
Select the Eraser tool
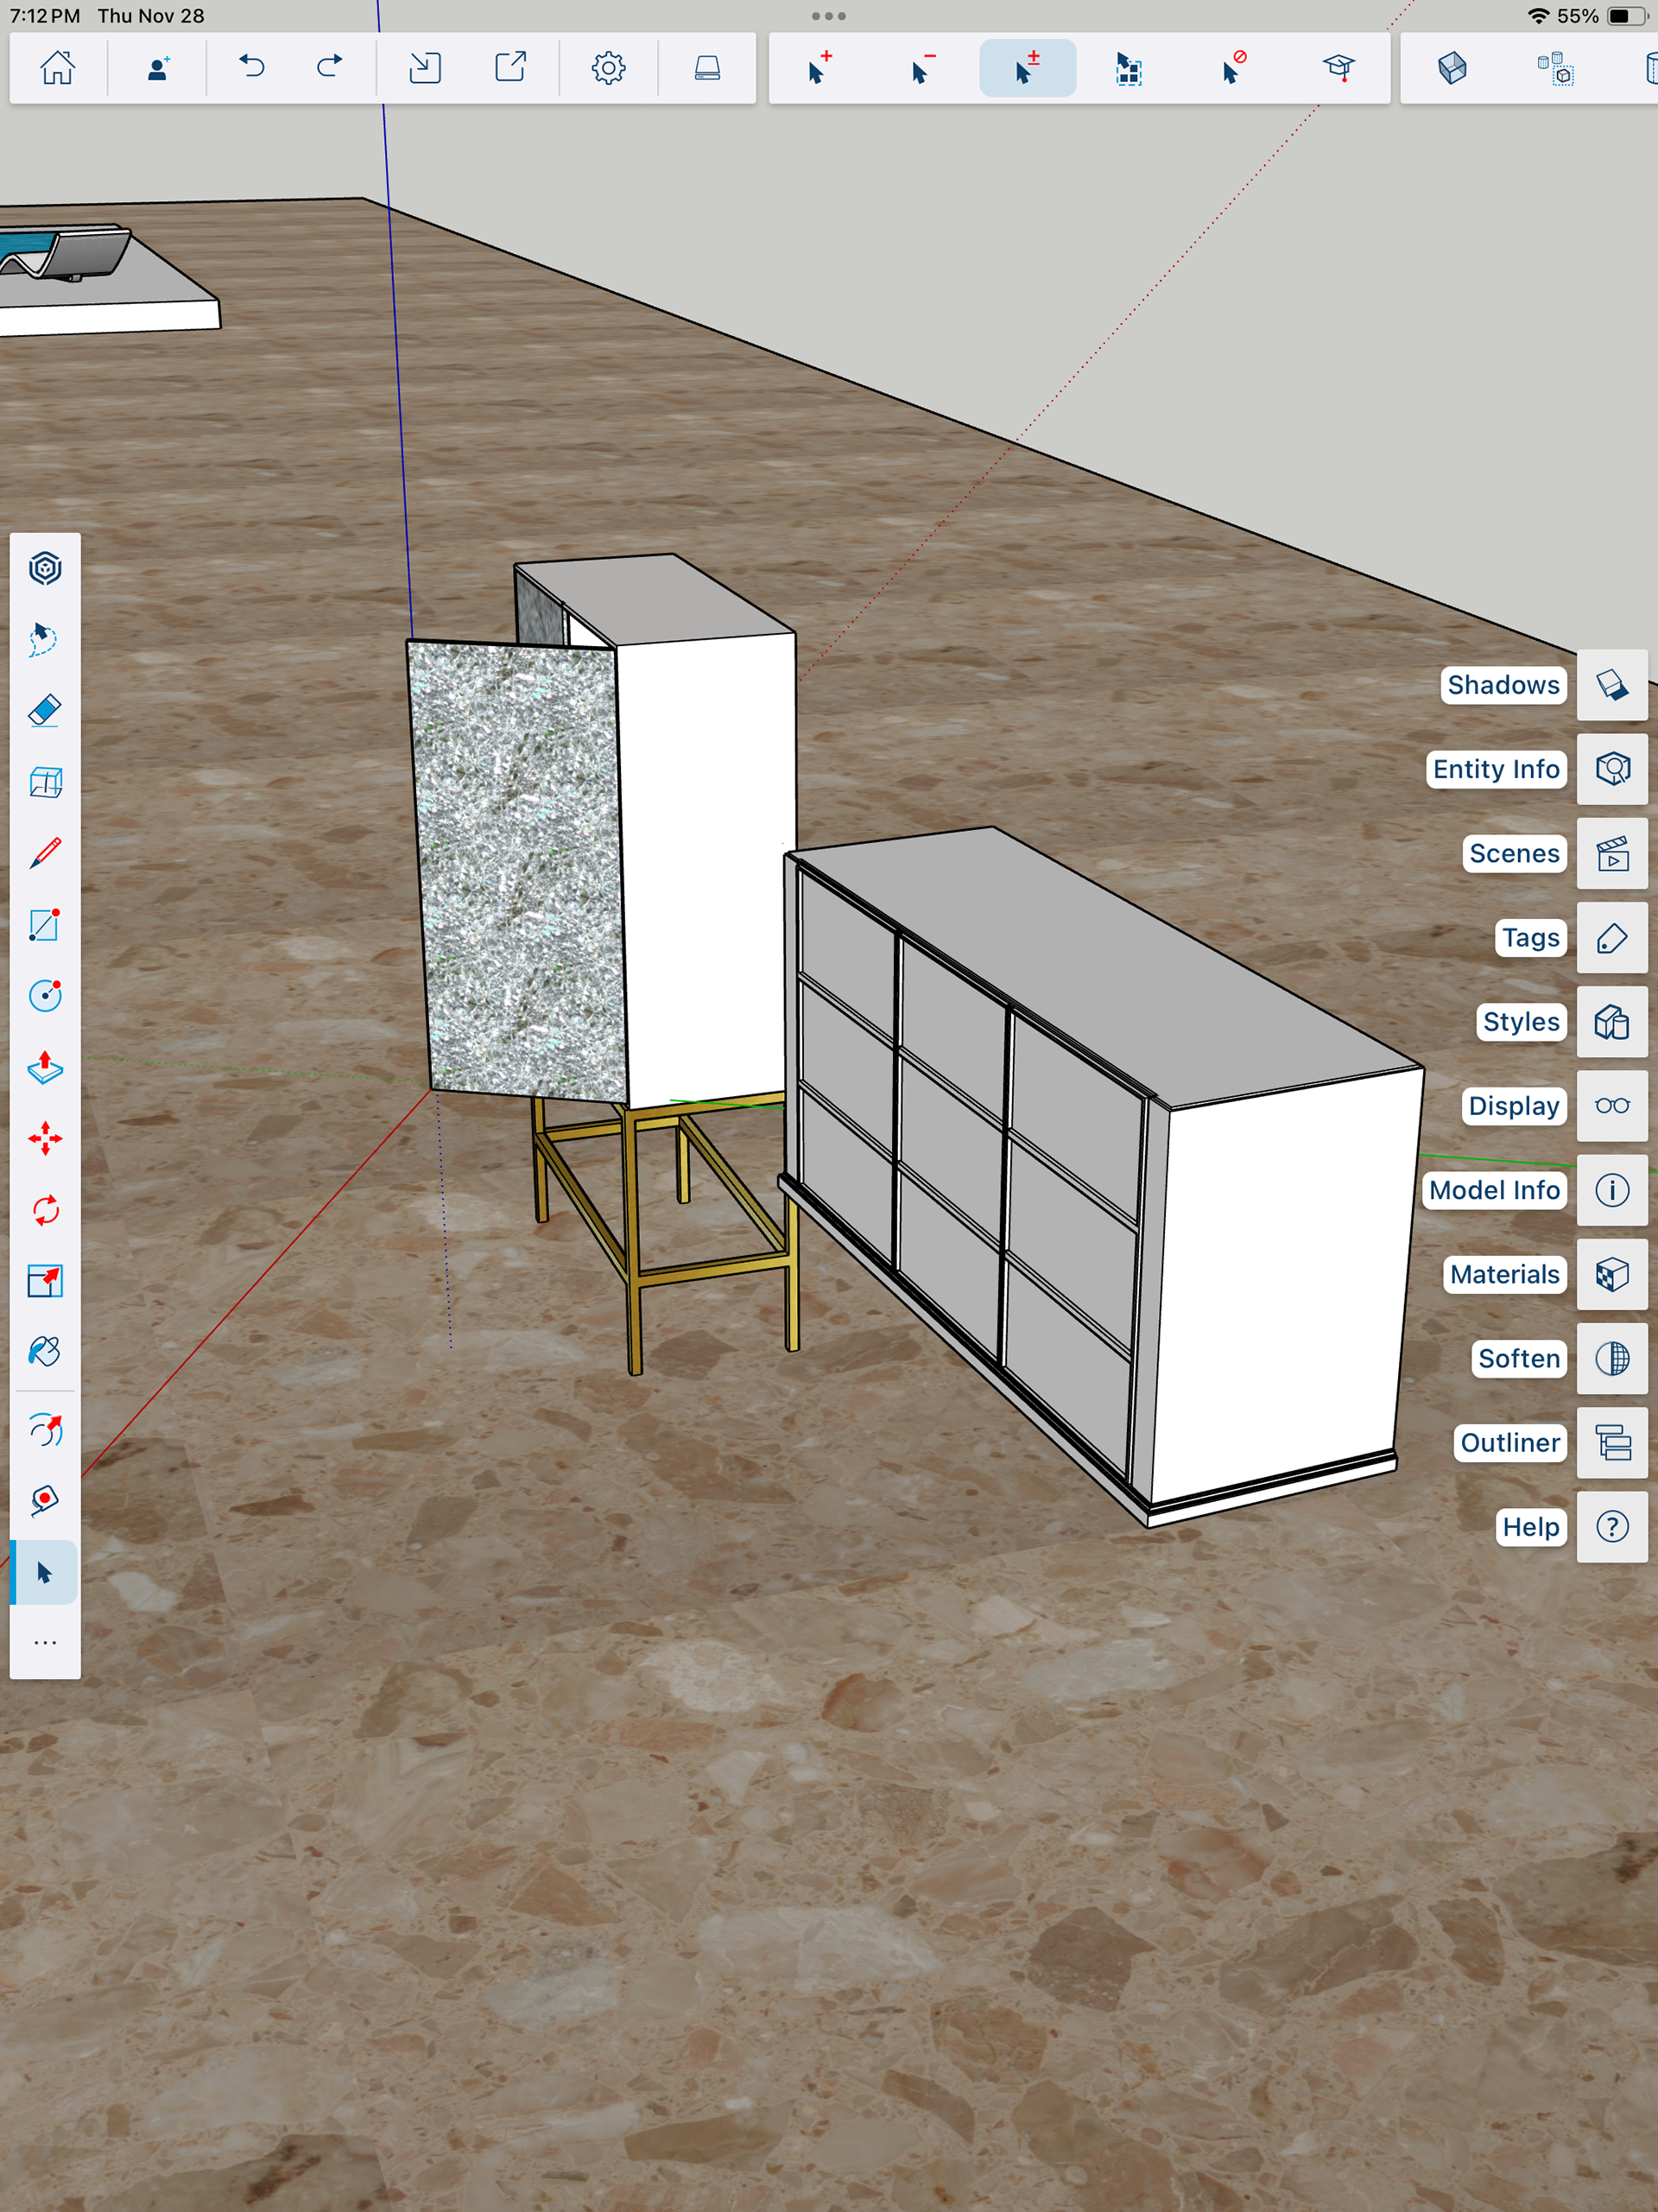pos(45,711)
